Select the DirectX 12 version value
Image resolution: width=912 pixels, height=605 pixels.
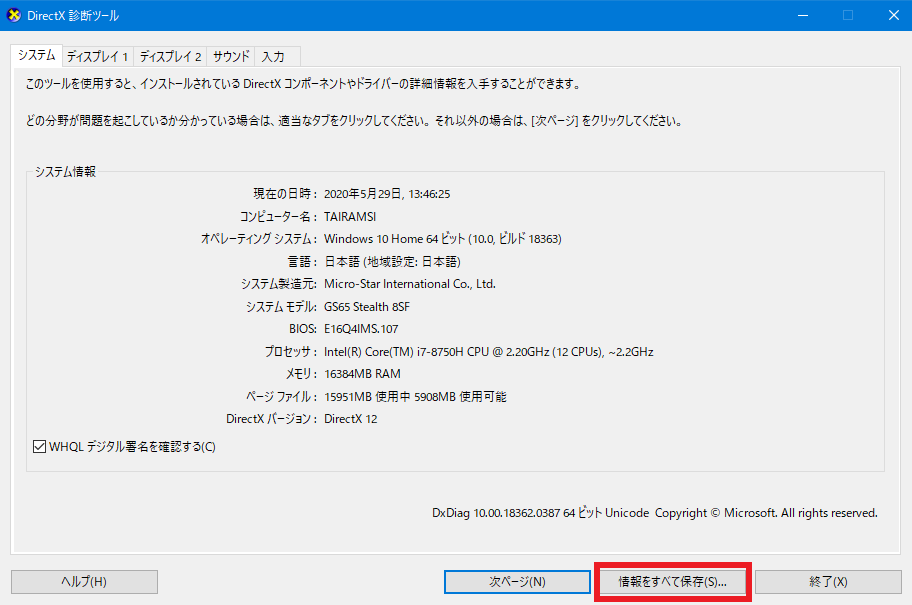[351, 419]
